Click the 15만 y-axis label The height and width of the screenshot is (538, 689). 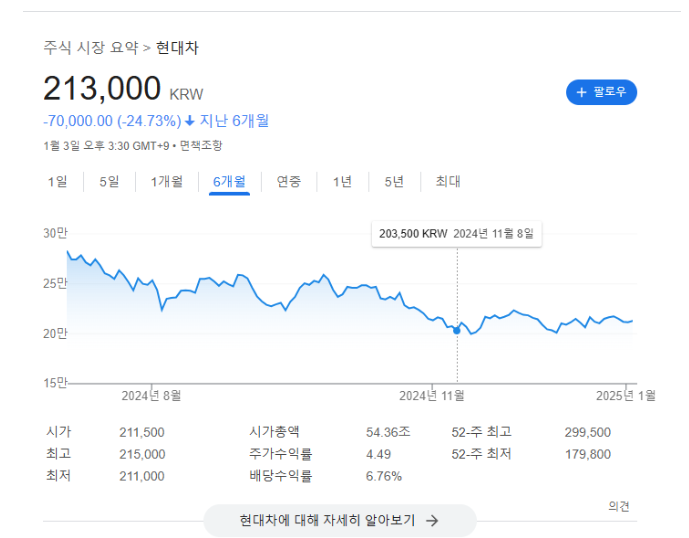[x=55, y=383]
